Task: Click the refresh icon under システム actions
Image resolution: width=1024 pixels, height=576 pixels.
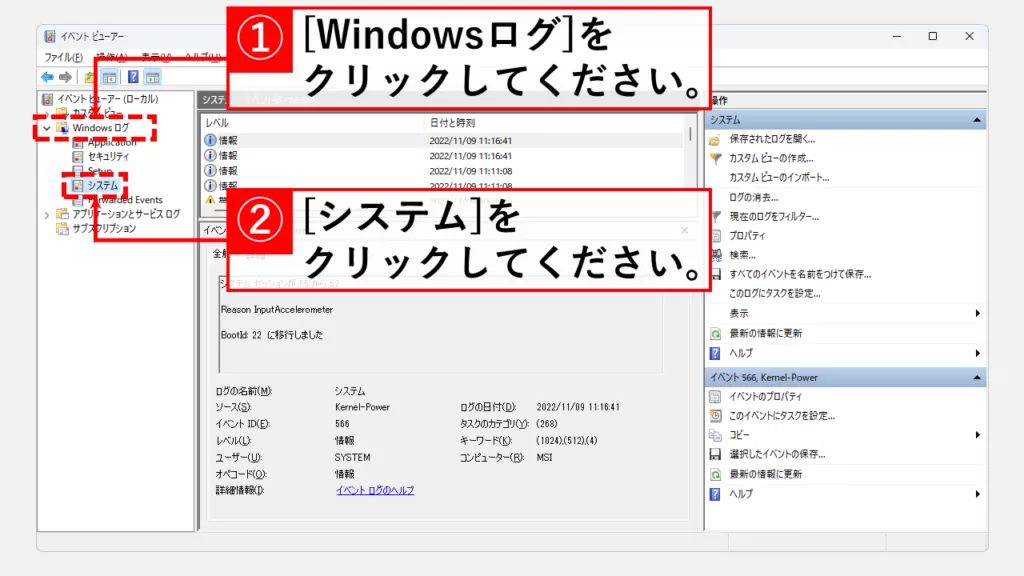Action: point(715,333)
